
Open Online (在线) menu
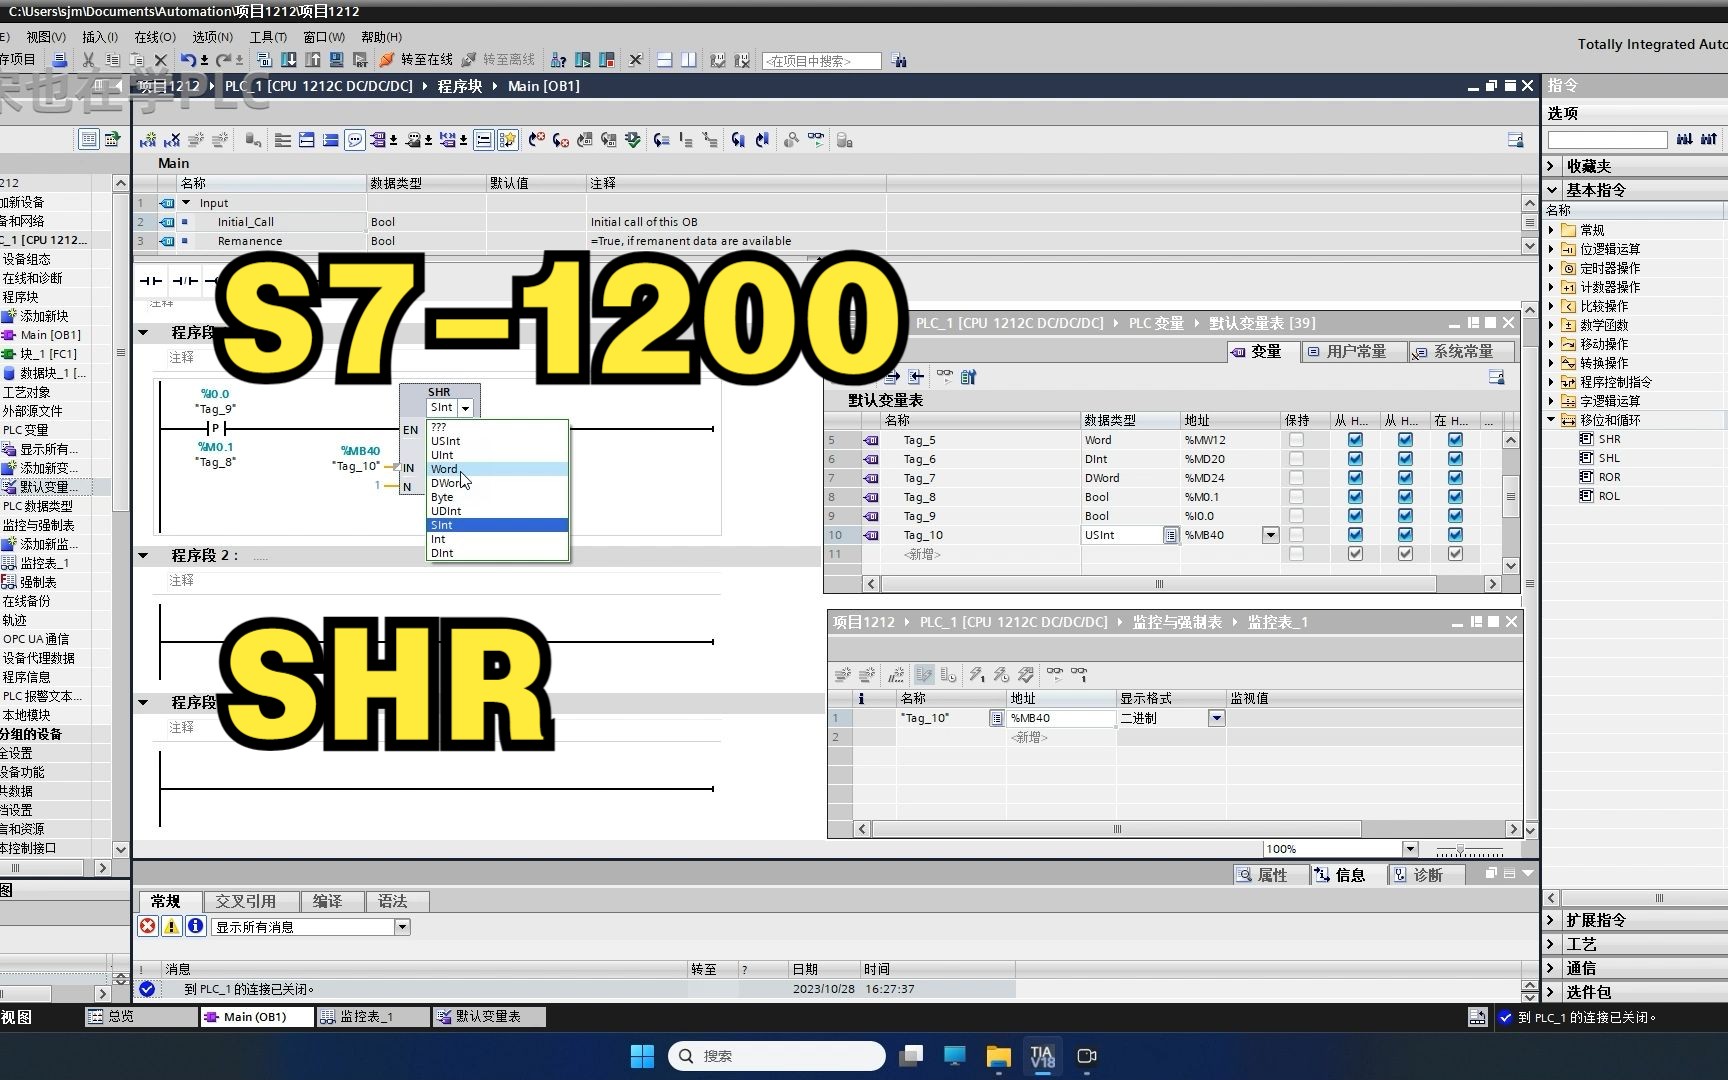point(154,37)
